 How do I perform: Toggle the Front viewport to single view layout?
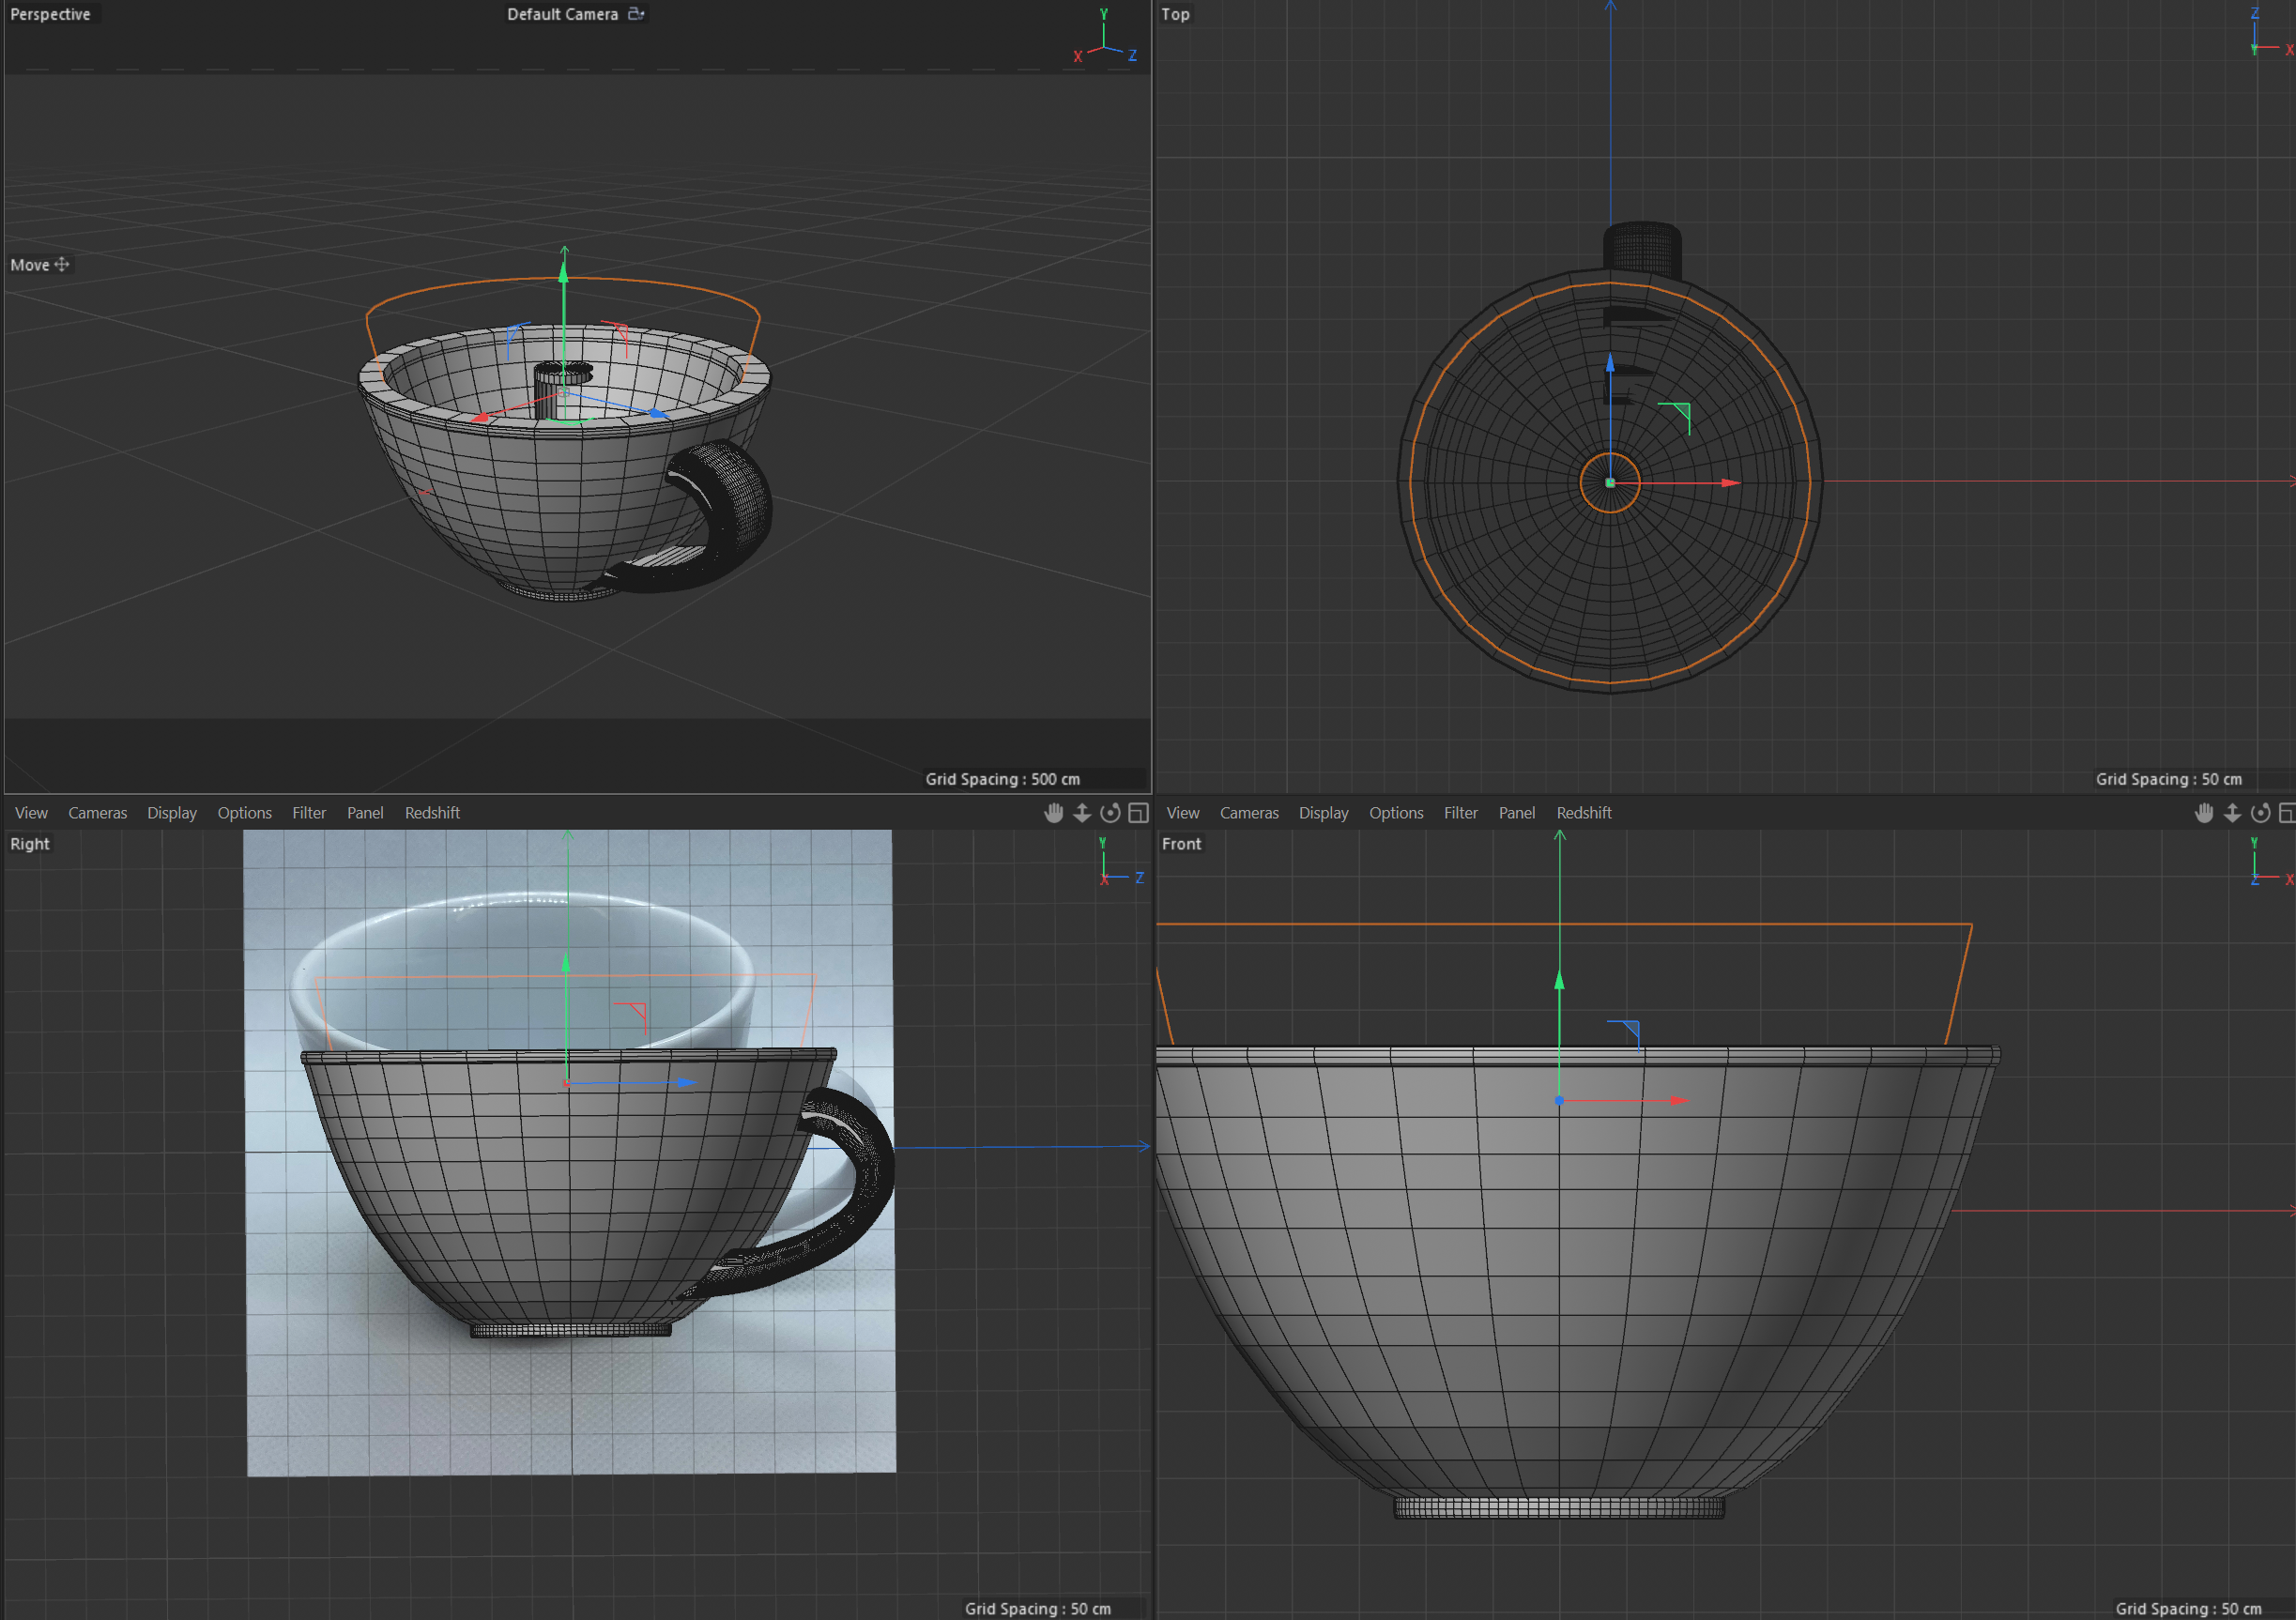[x=2289, y=813]
